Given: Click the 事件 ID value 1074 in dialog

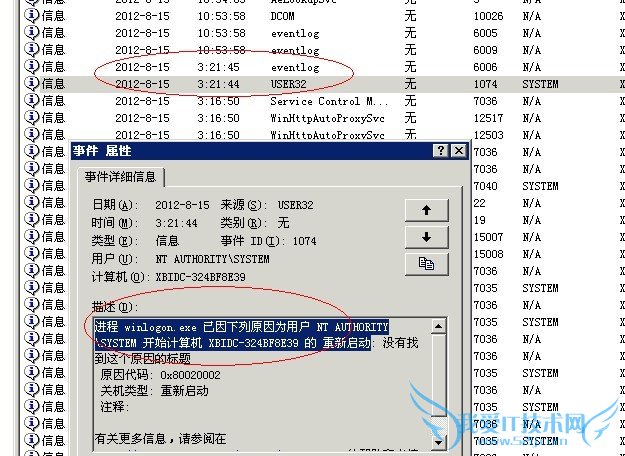Looking at the screenshot, I should tap(305, 241).
